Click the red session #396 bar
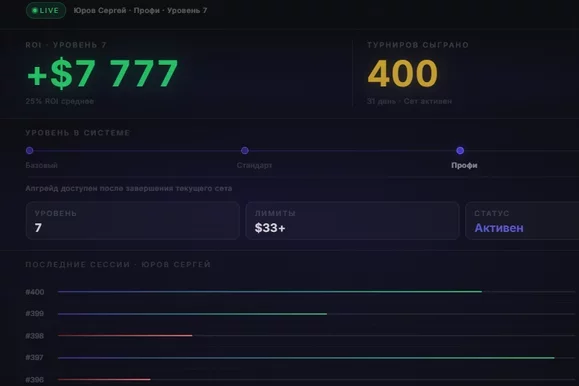The image size is (579, 386). (x=104, y=379)
